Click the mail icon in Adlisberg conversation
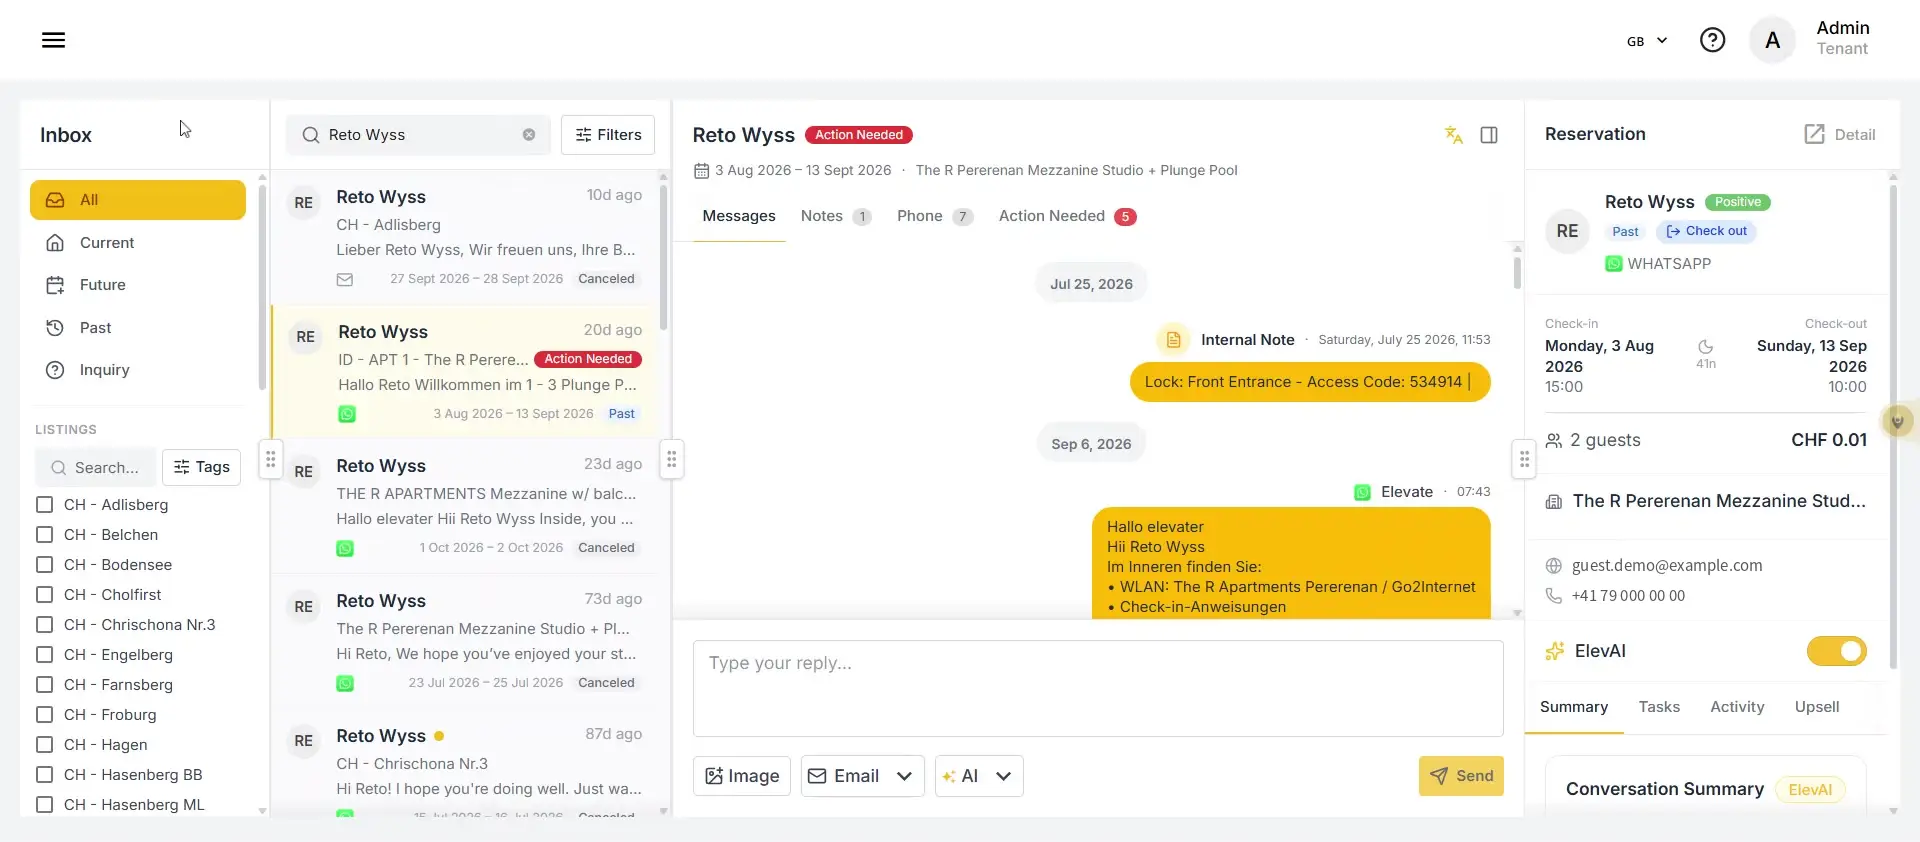The image size is (1920, 842). coord(345,280)
